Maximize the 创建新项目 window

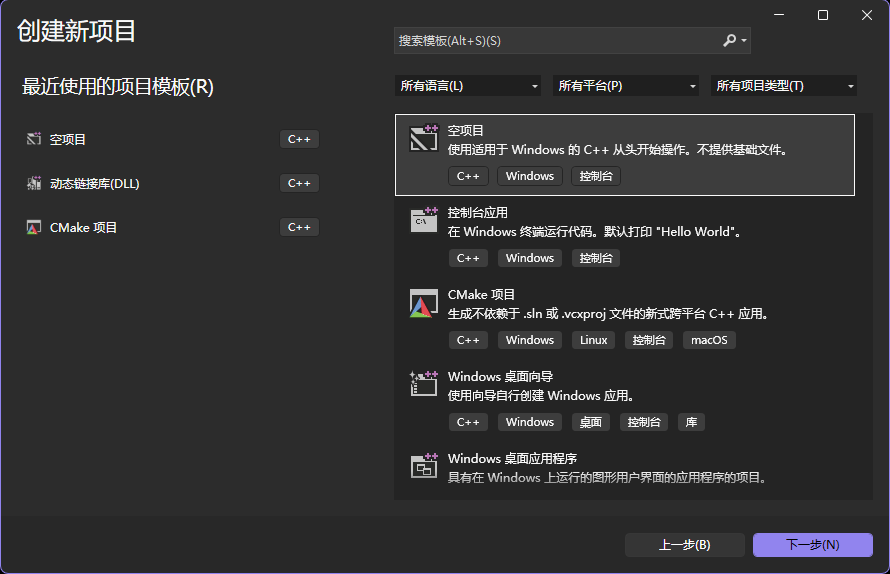click(x=822, y=15)
